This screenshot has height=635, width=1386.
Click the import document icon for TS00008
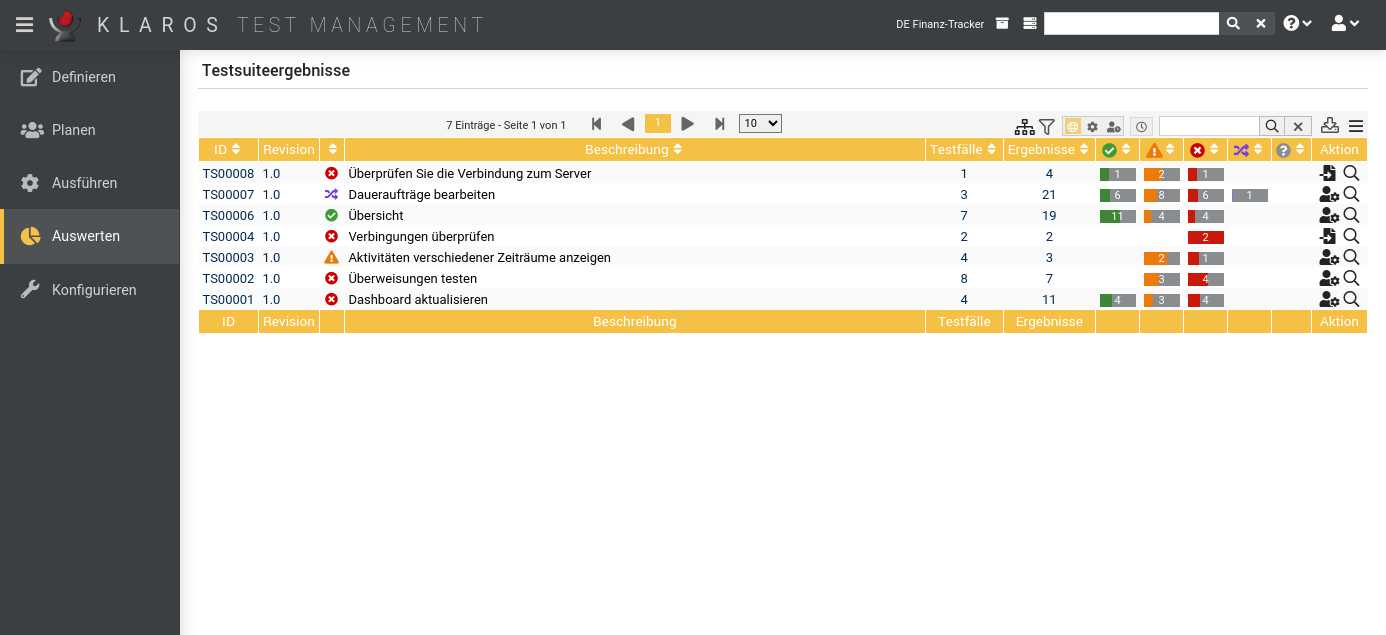coord(1328,173)
